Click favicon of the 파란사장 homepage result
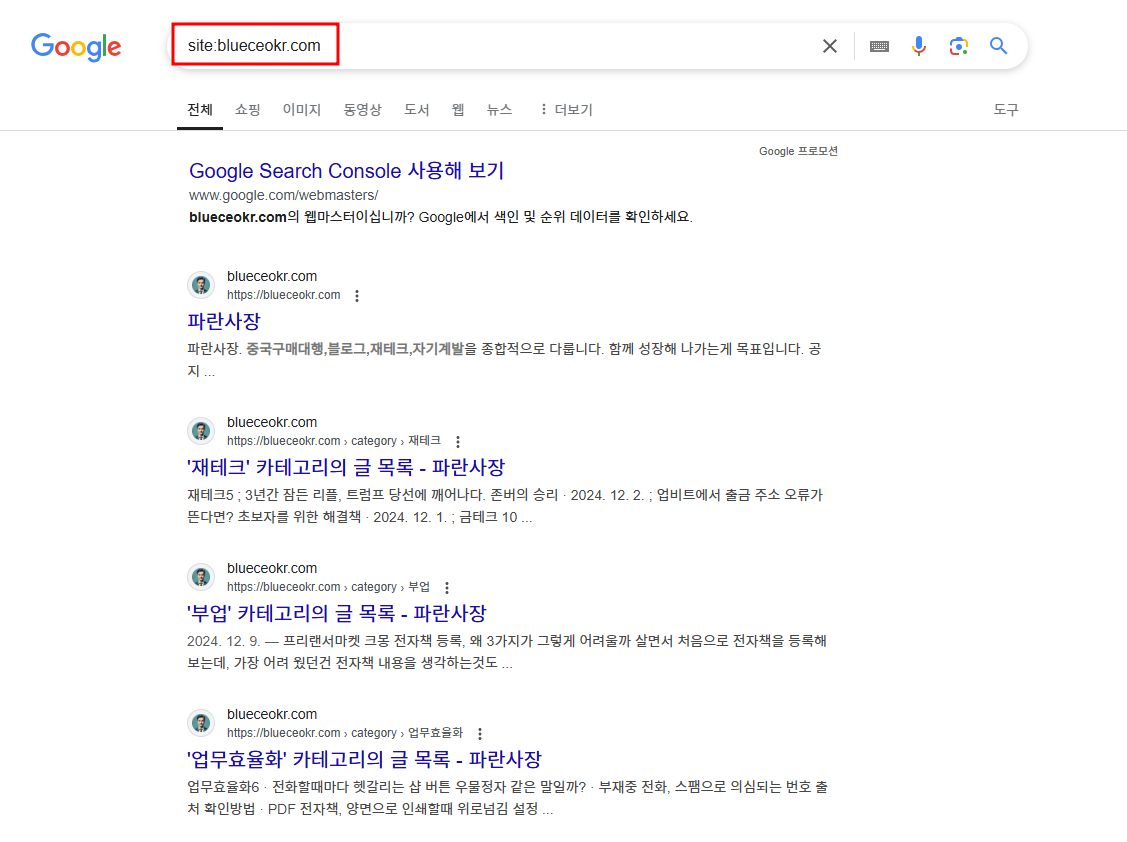This screenshot has height=842, width=1127. pos(201,285)
